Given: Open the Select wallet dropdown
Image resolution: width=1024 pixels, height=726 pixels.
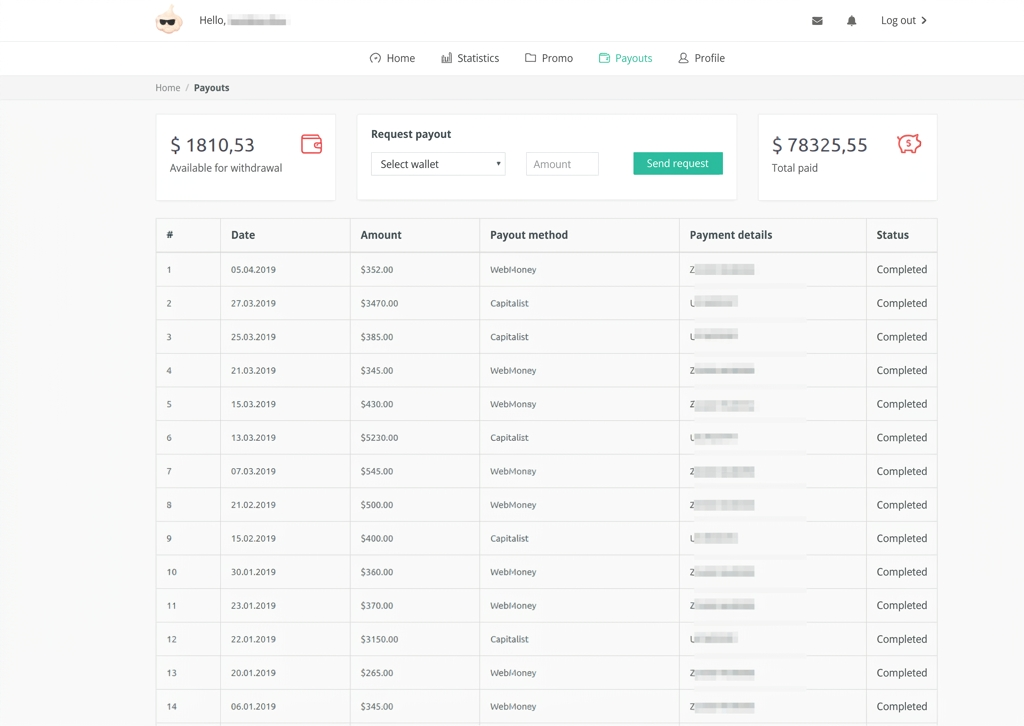Looking at the screenshot, I should pos(438,164).
